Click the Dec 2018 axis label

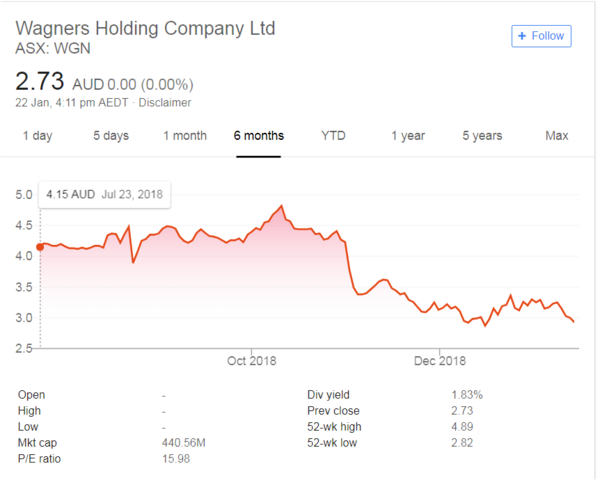coord(441,360)
